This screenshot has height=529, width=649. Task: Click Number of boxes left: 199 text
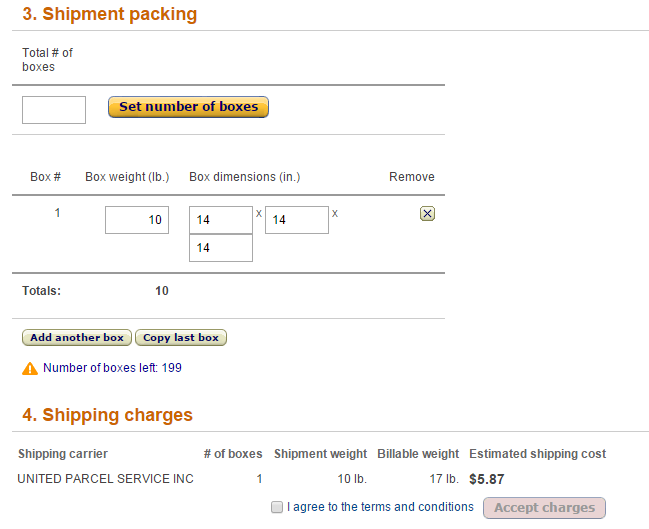(x=112, y=368)
